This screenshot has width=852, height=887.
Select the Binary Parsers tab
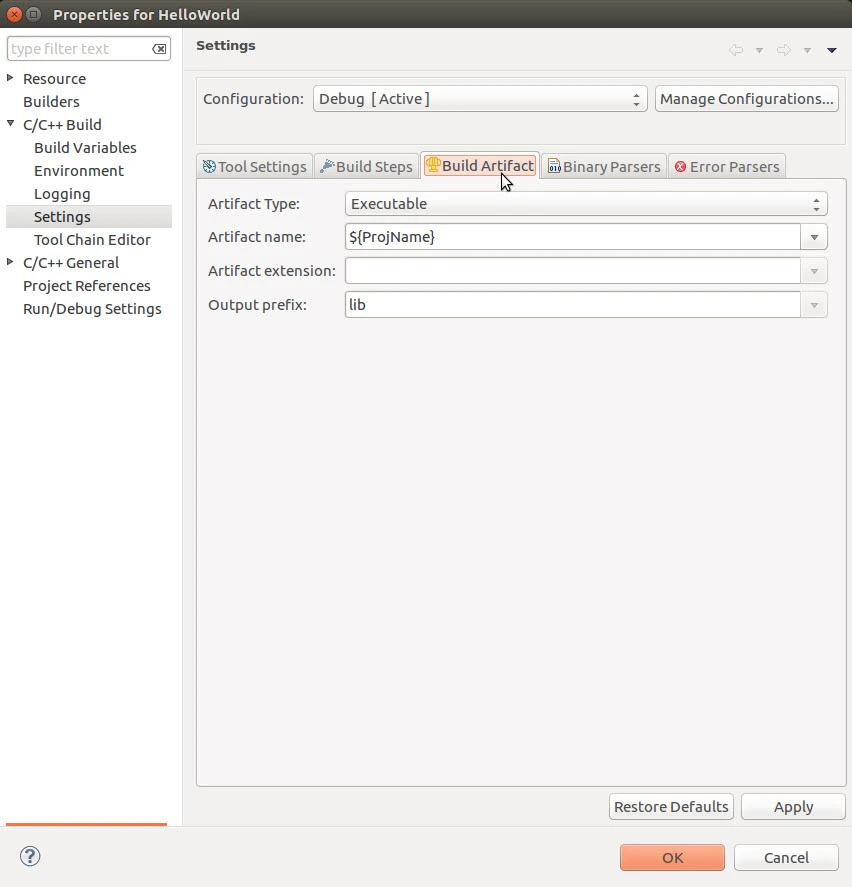click(603, 166)
